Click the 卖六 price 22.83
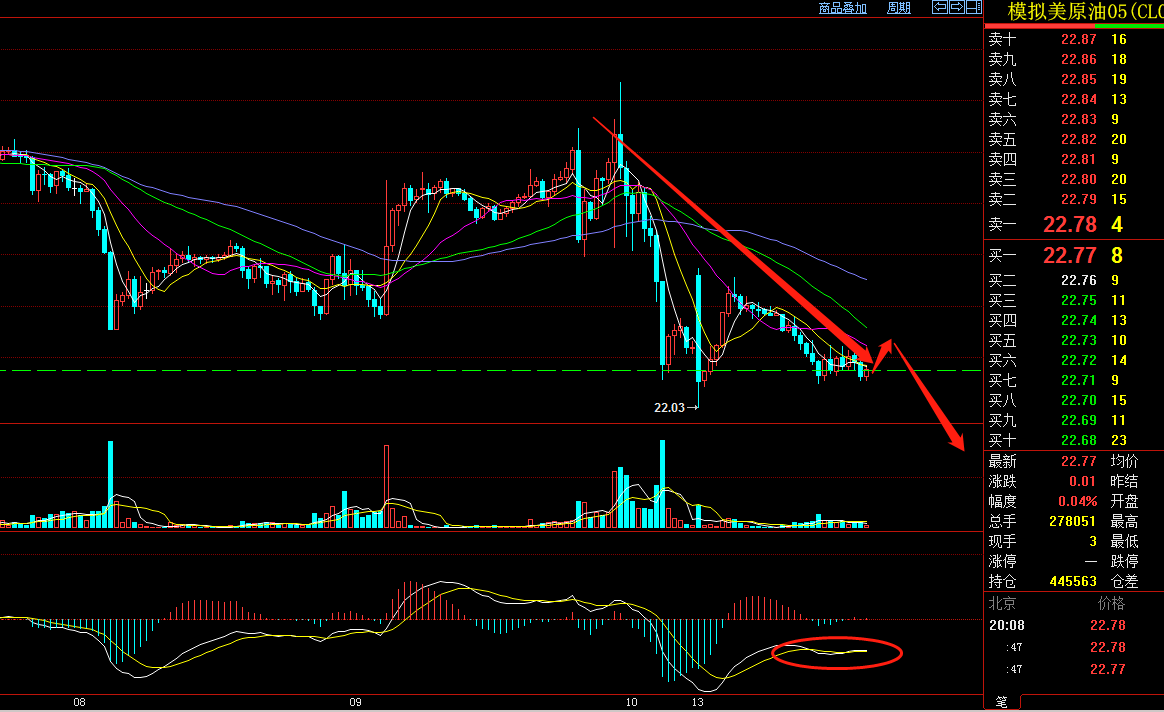 (1079, 120)
